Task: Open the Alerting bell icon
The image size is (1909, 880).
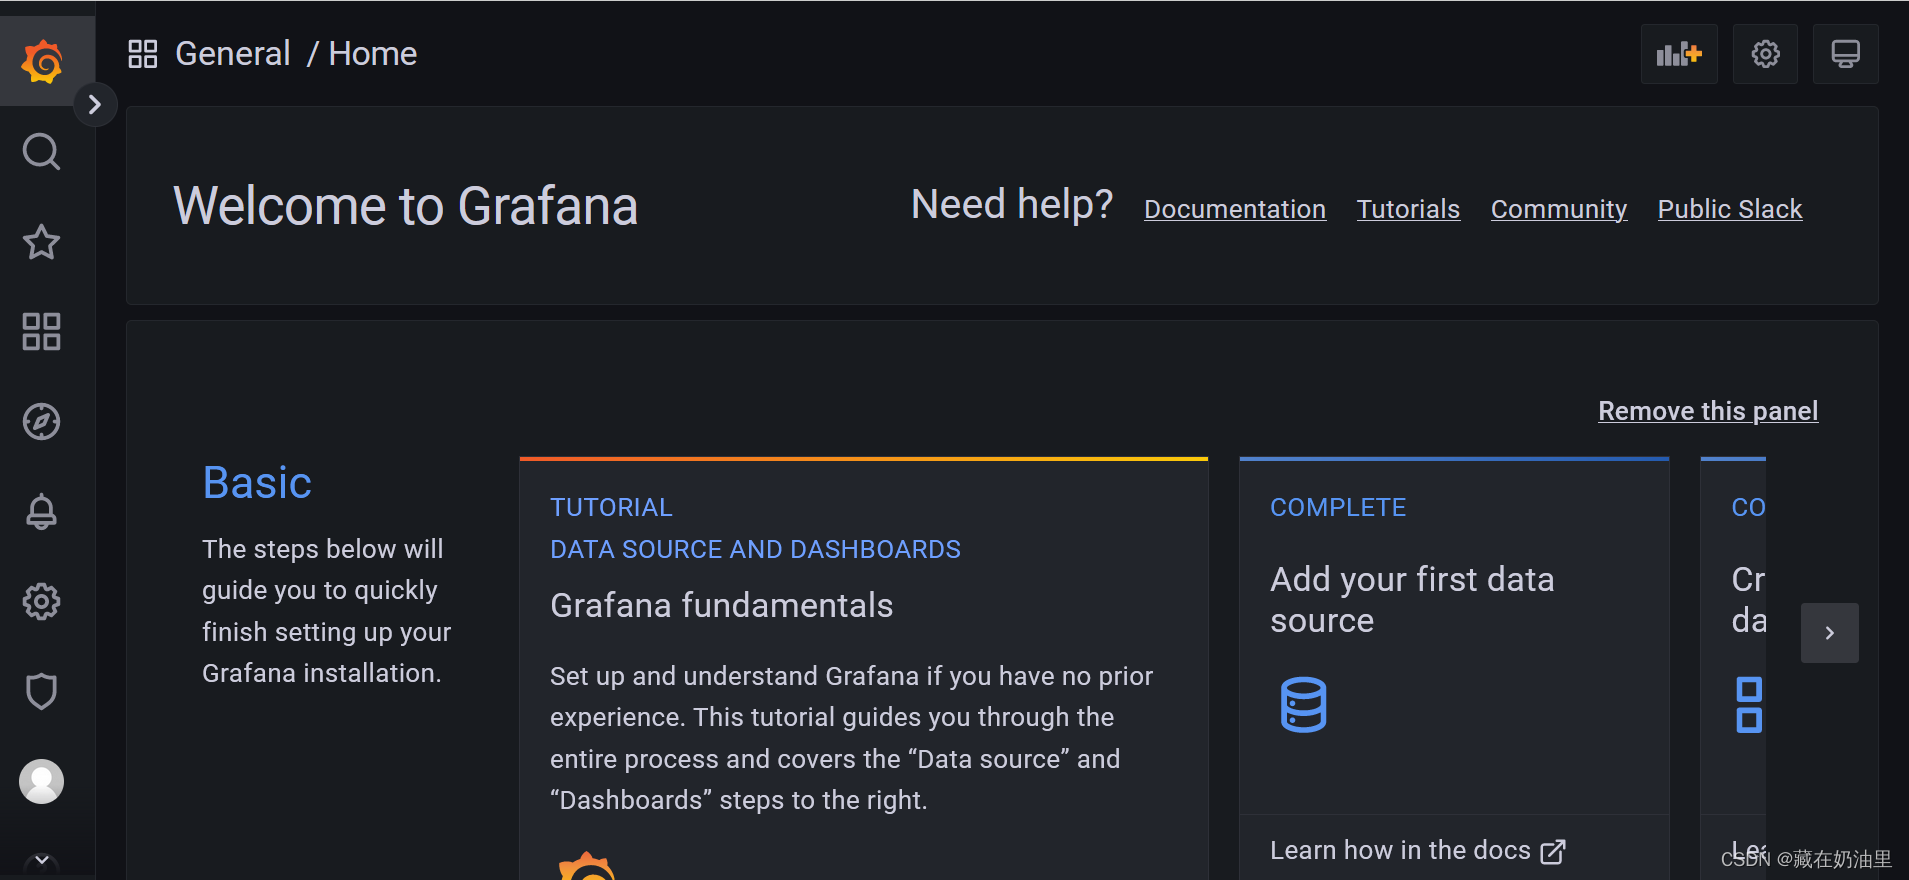Action: (x=41, y=512)
